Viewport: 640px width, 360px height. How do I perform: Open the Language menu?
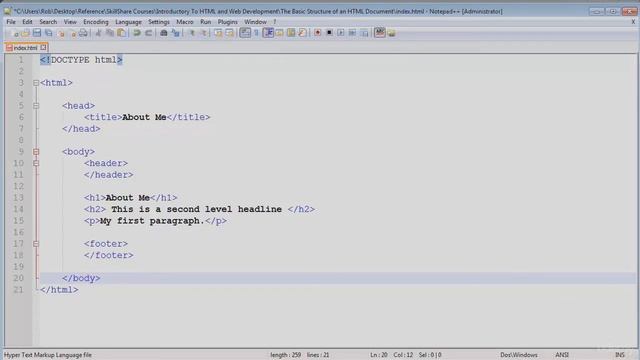click(x=128, y=22)
